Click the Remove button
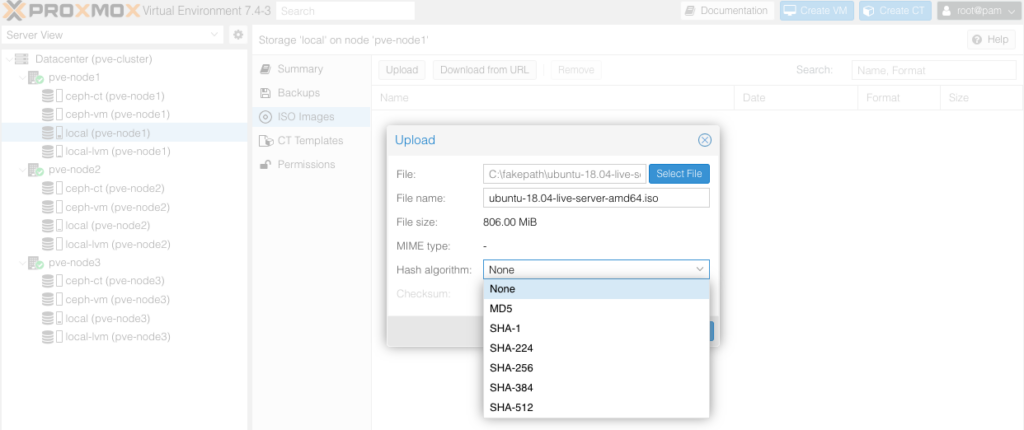Image resolution: width=1024 pixels, height=430 pixels. point(576,70)
